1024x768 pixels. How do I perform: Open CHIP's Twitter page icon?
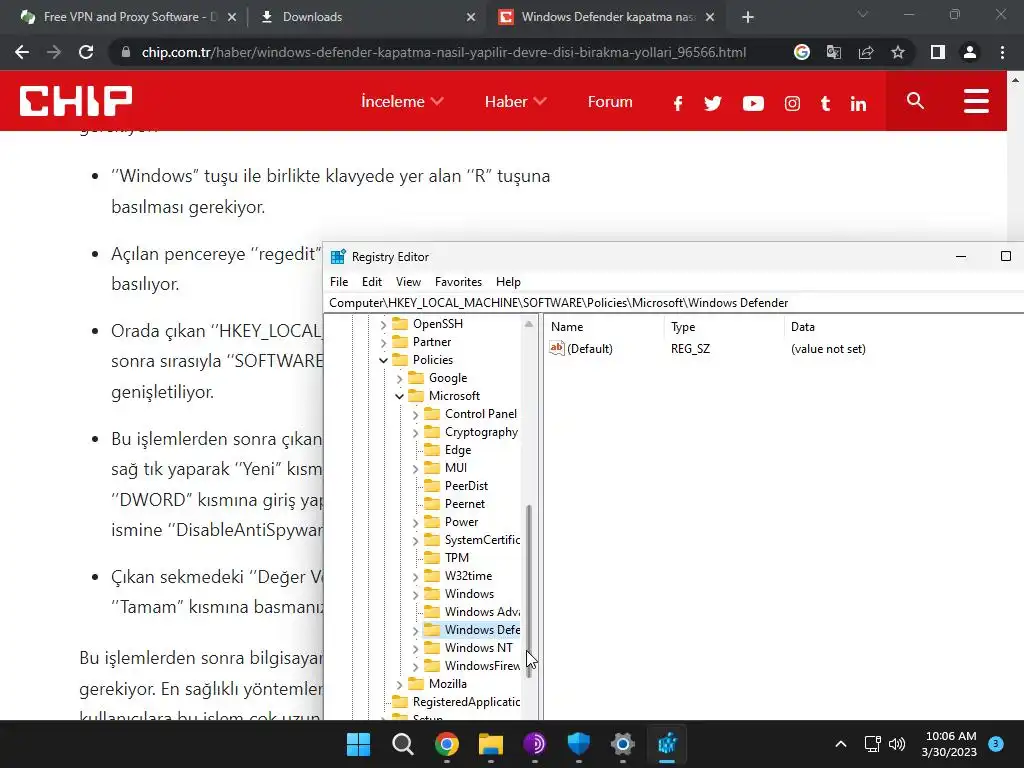point(712,103)
